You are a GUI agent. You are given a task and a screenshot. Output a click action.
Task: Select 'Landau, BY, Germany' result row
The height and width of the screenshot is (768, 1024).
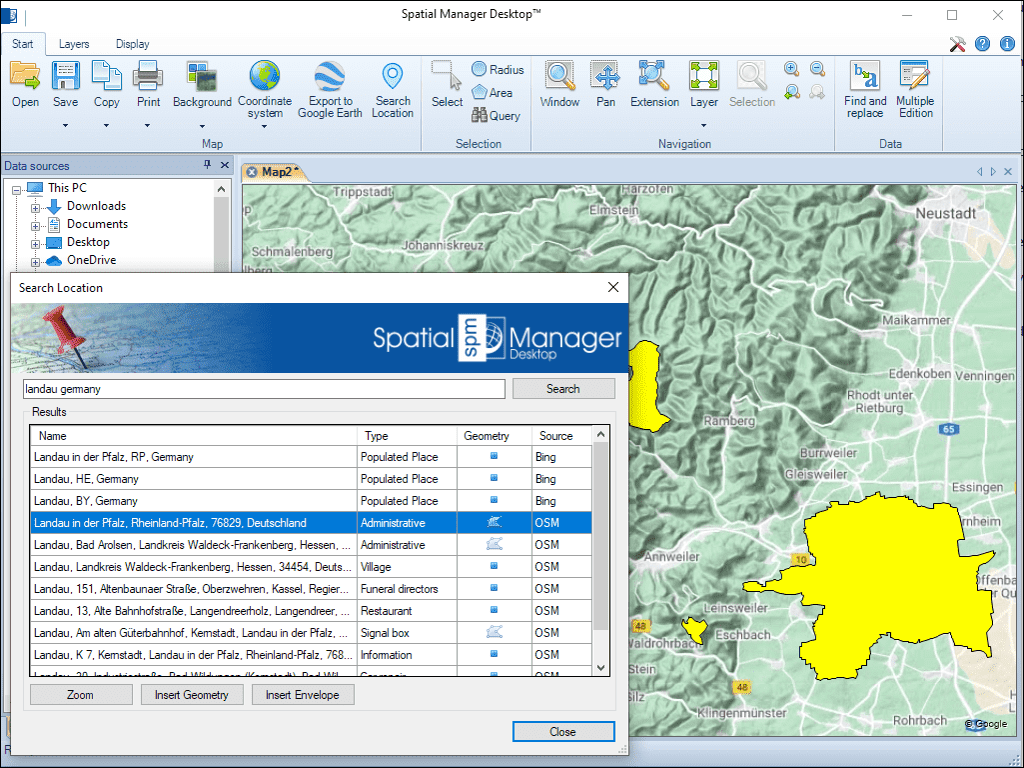(311, 501)
